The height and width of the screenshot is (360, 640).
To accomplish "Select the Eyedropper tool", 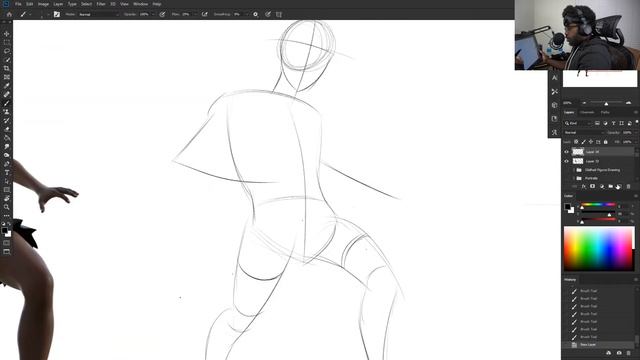I will pos(7,86).
